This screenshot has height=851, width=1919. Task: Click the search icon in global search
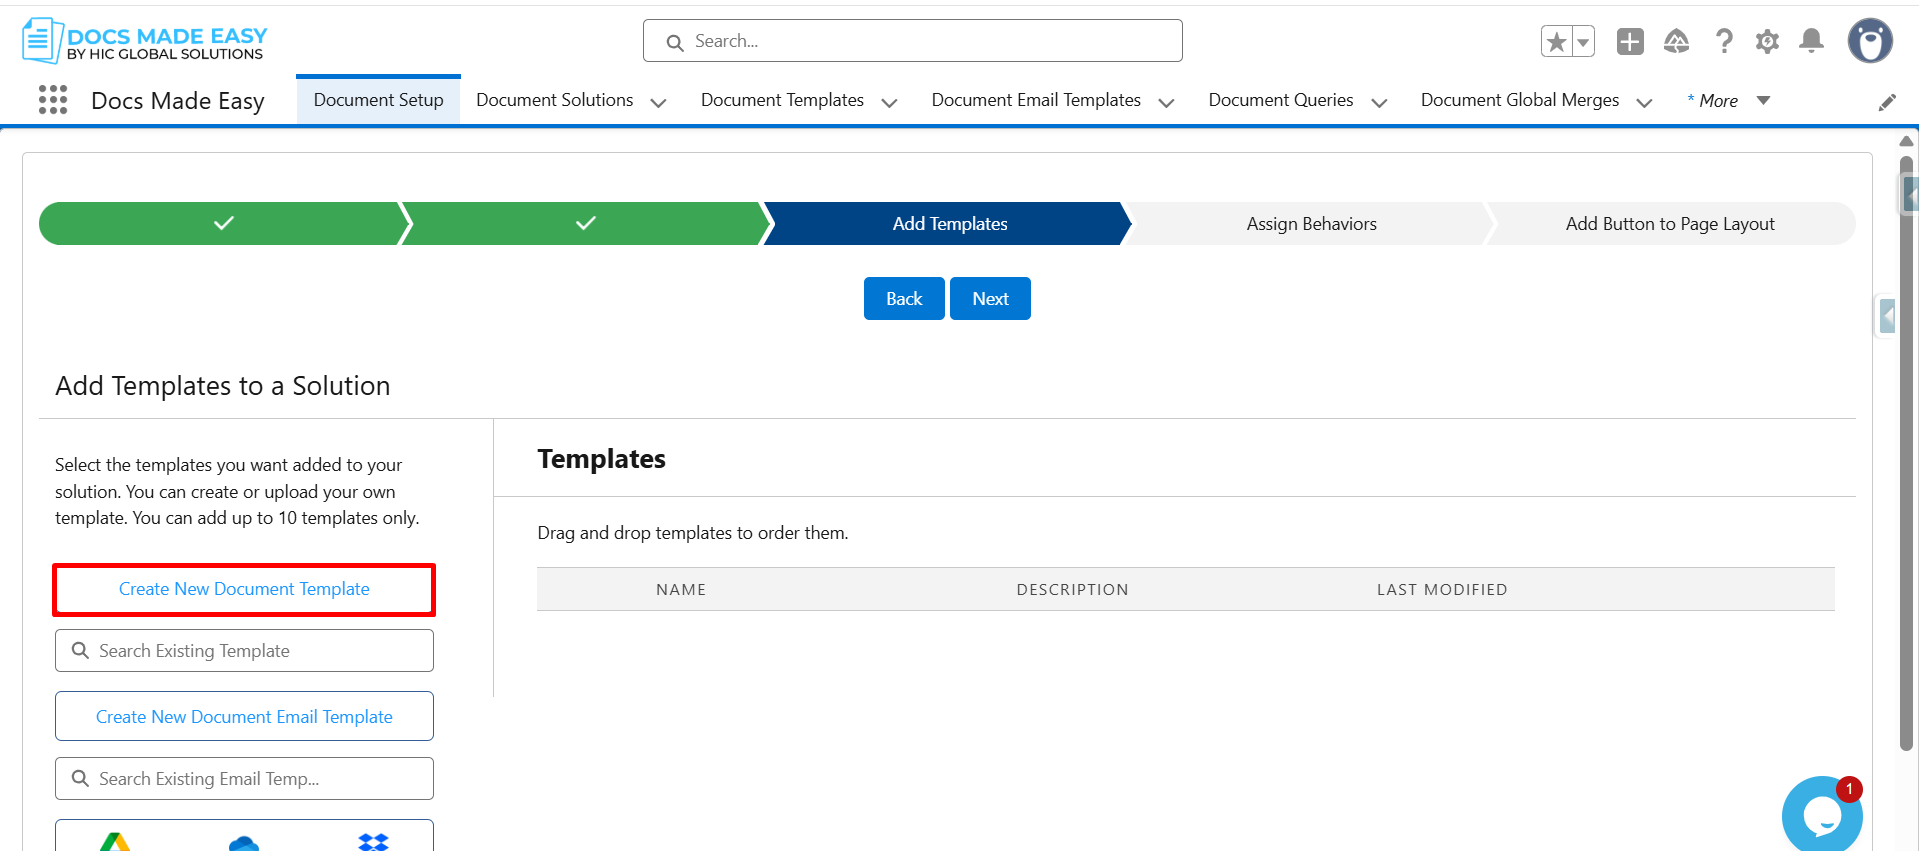(675, 42)
